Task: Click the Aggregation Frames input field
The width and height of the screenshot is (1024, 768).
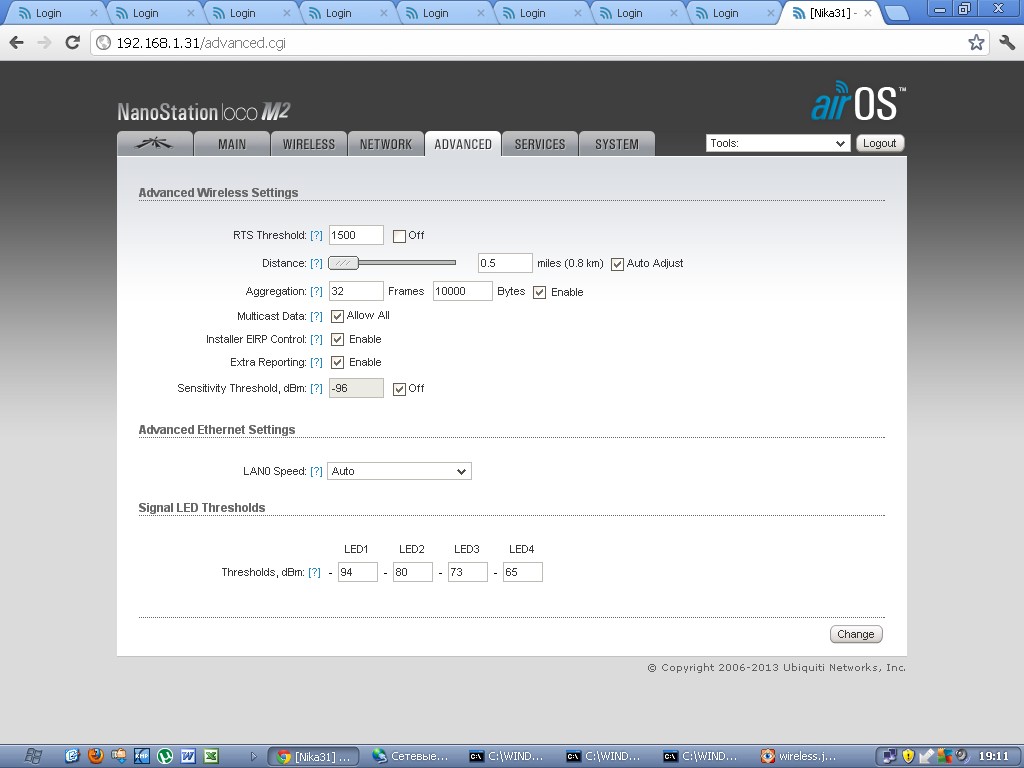Action: click(x=356, y=291)
